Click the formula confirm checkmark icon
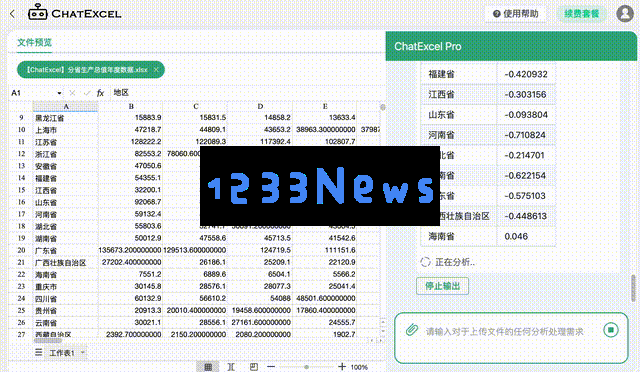Screen dimensions: 640x372 pos(87,93)
